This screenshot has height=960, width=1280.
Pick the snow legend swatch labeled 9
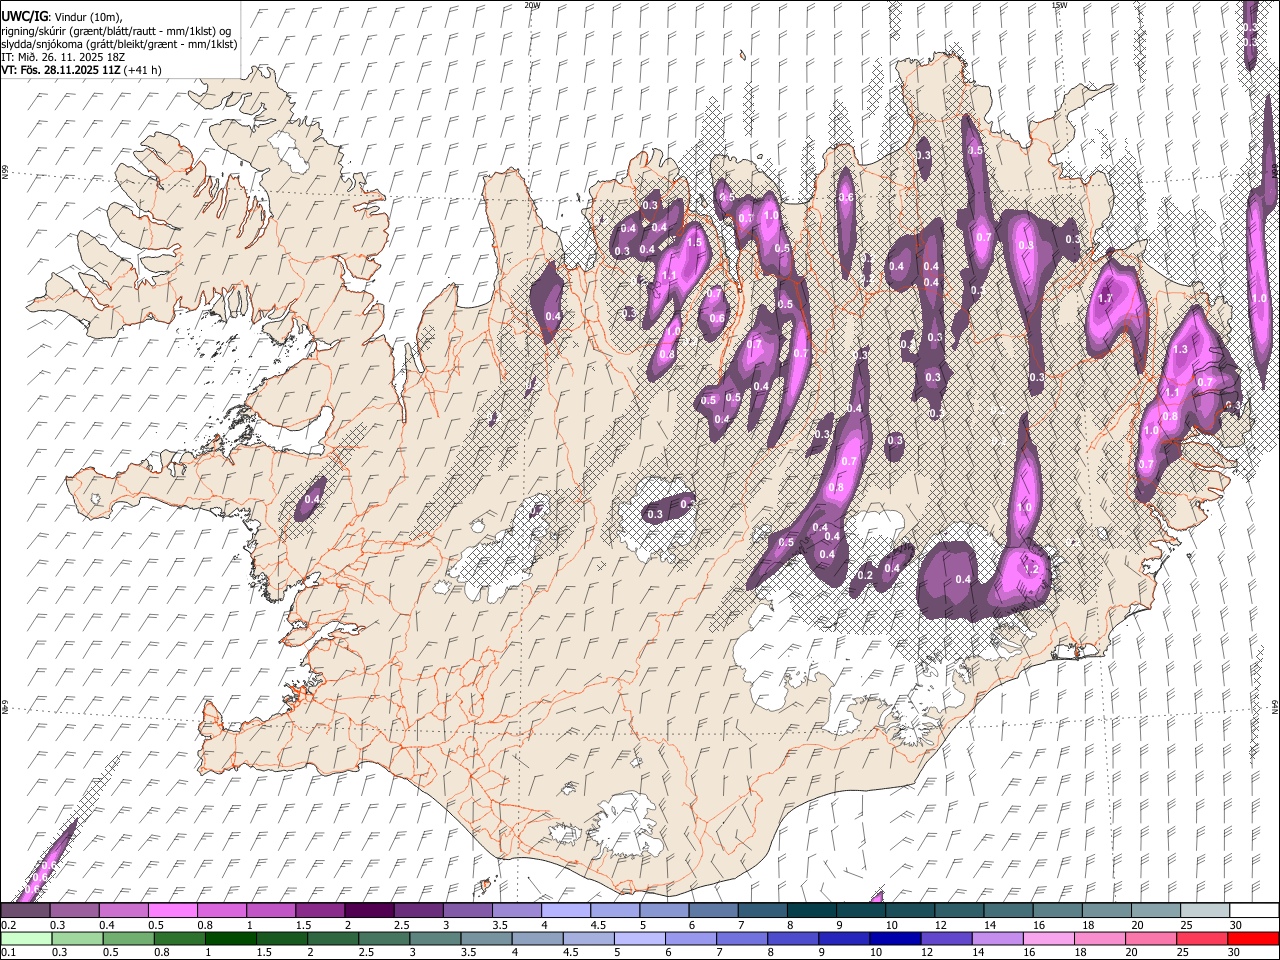[x=860, y=911]
